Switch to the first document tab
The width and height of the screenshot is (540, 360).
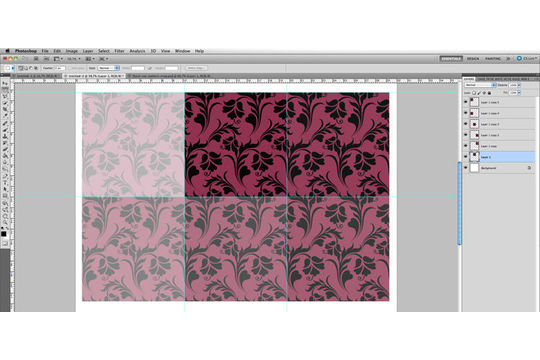(x=36, y=76)
